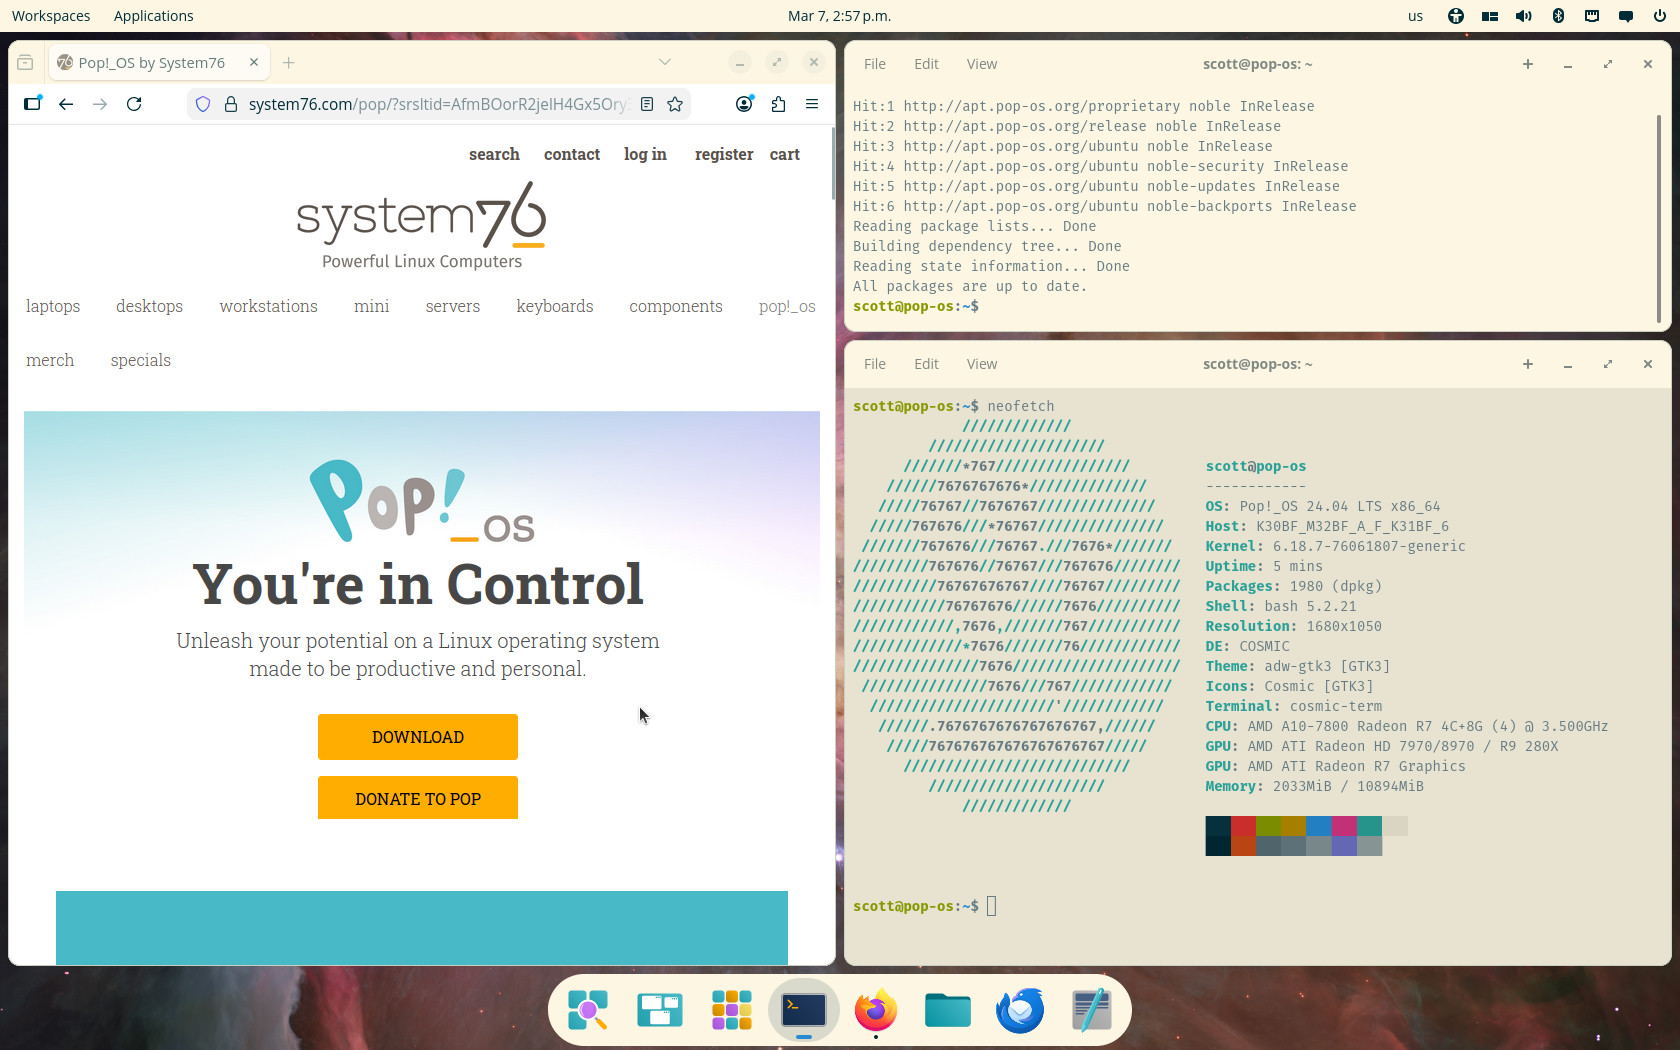This screenshot has height=1050, width=1680.
Task: Open the Firefox hamburger application menu
Action: (812, 104)
